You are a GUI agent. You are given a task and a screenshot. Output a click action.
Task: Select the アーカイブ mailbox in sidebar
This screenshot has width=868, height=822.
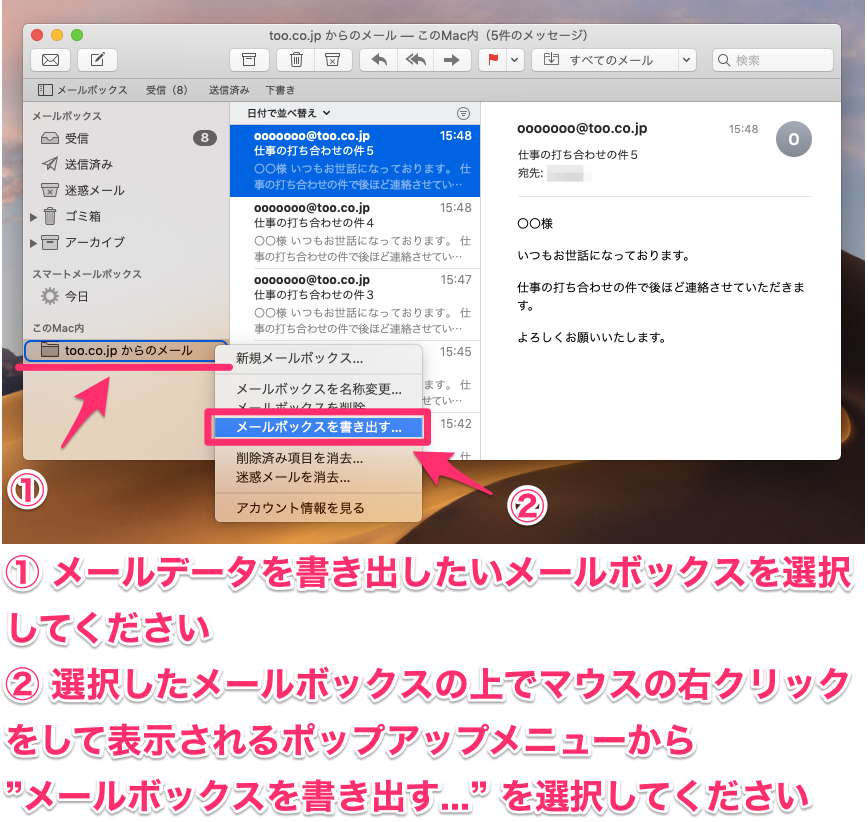[126, 242]
